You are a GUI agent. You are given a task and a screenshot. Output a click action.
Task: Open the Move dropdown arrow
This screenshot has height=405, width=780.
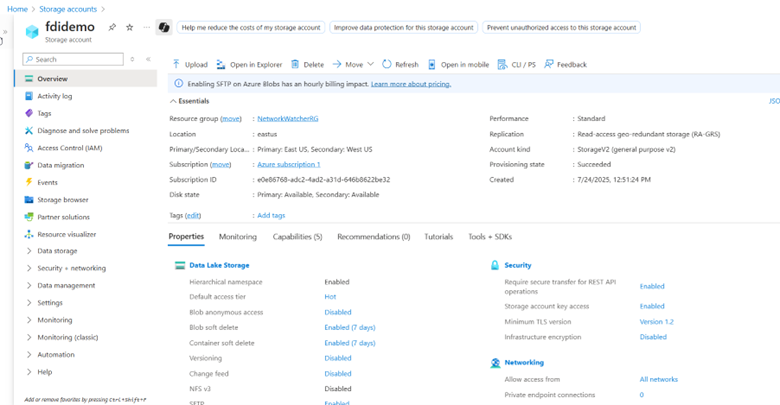tap(370, 64)
